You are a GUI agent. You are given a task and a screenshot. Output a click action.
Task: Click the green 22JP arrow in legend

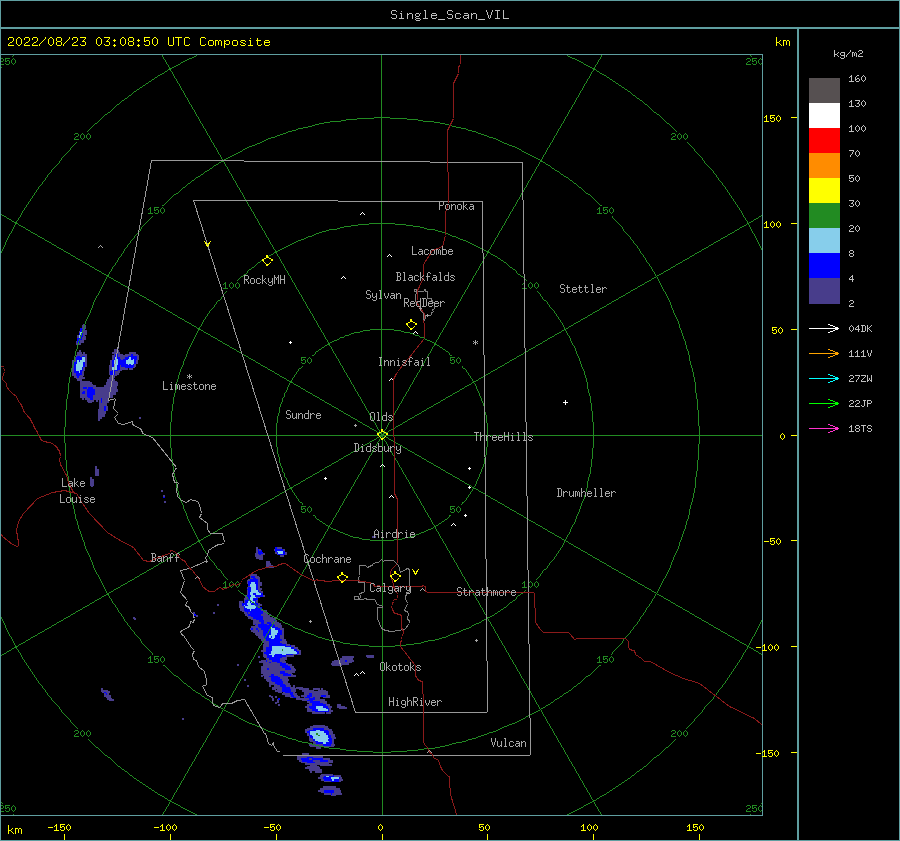coord(824,404)
